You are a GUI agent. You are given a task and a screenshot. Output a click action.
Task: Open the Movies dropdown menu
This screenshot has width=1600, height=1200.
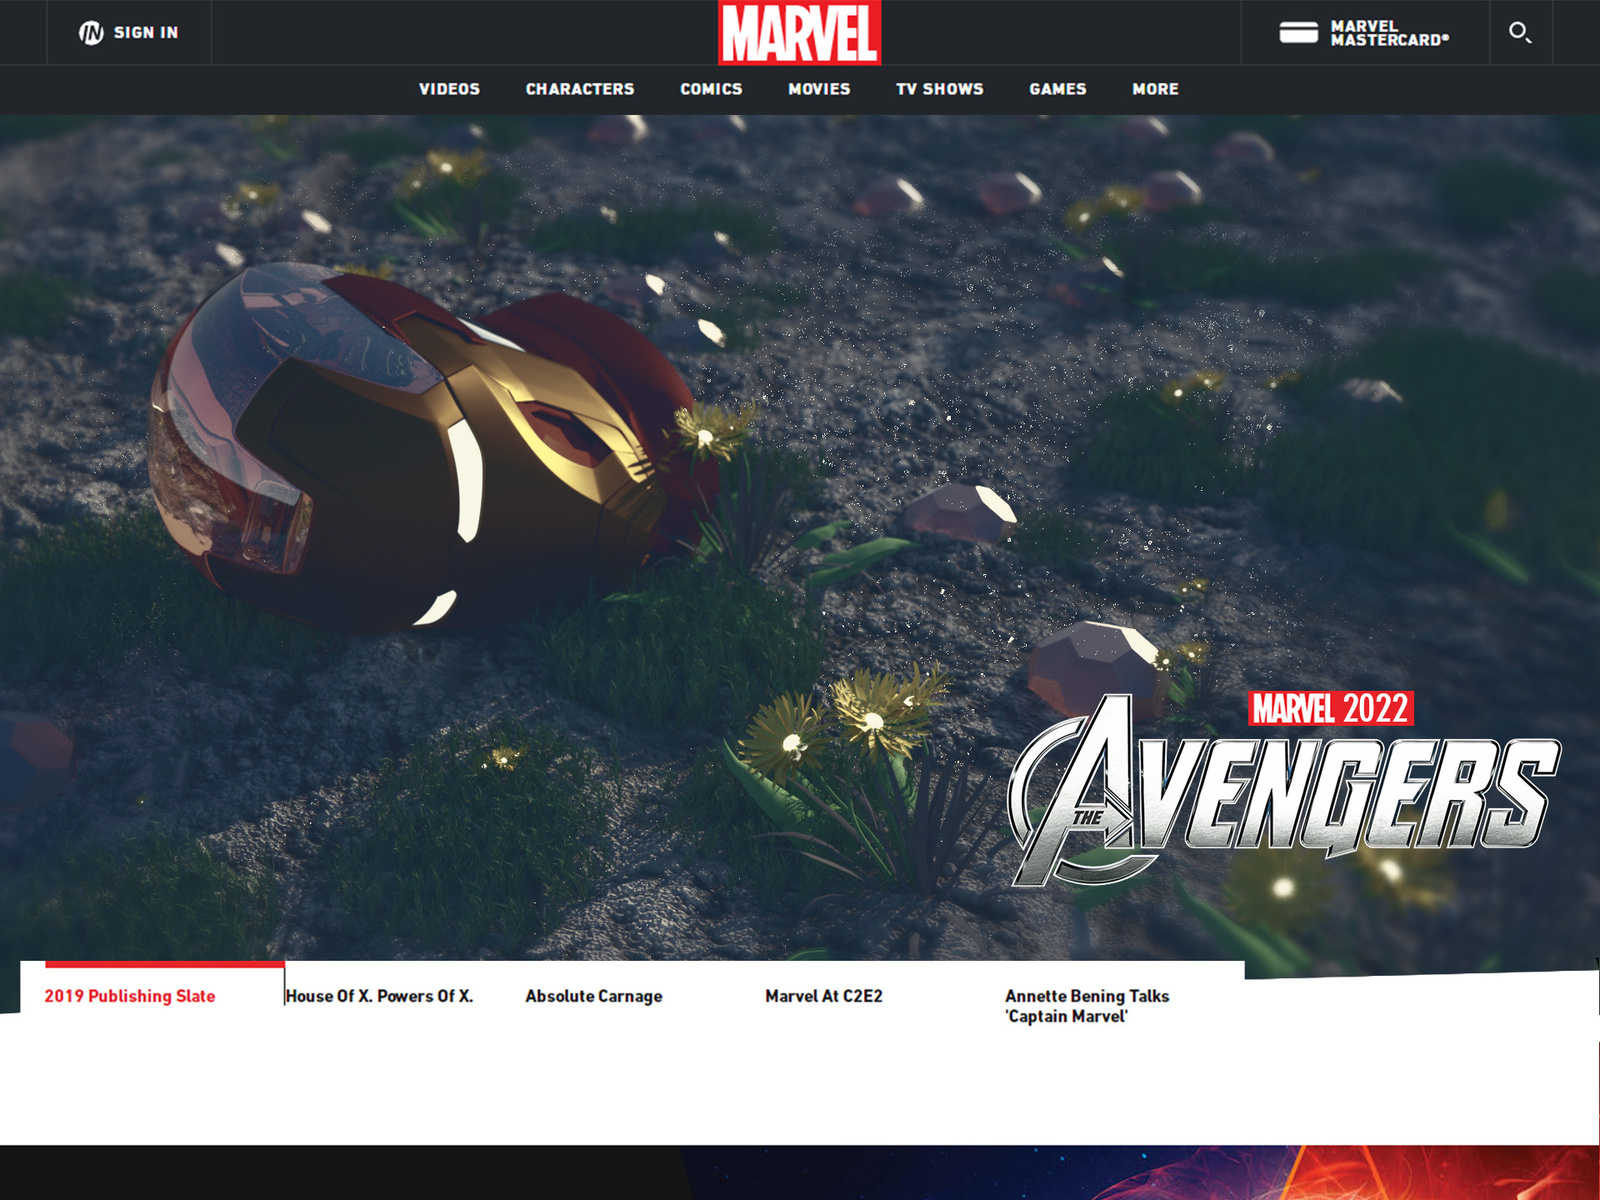(818, 89)
